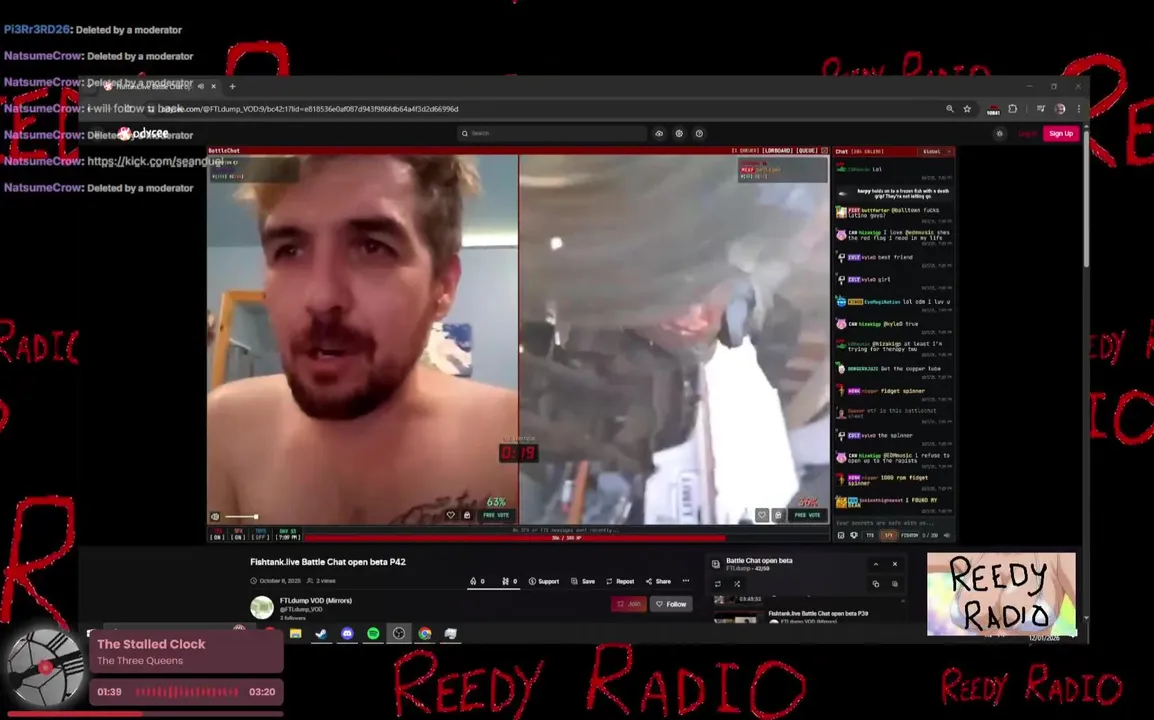Click the Share button
Screen dimensions: 1154x720
[x=658, y=581]
